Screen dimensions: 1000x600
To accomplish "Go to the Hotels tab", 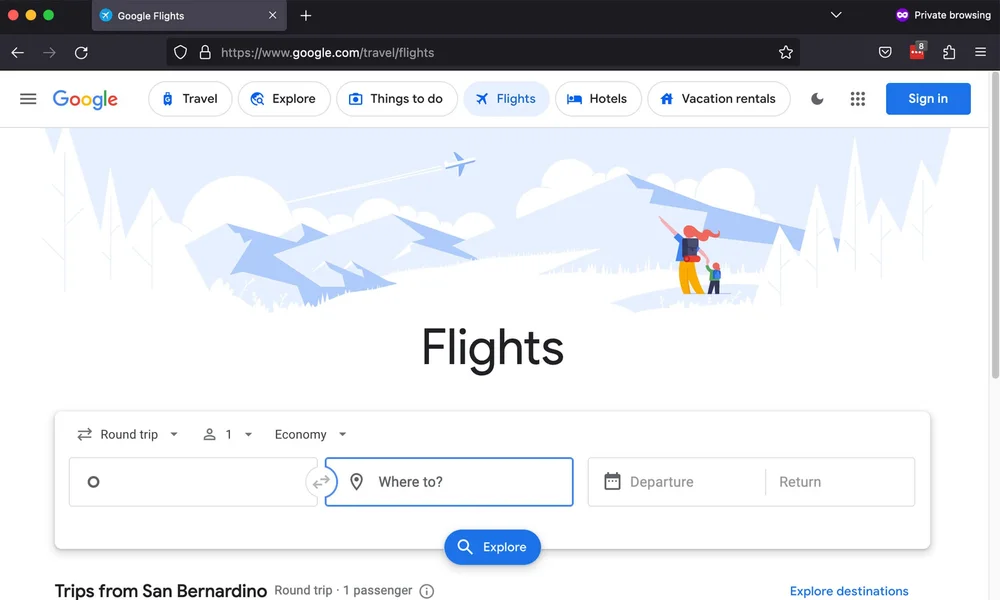I will click(598, 99).
